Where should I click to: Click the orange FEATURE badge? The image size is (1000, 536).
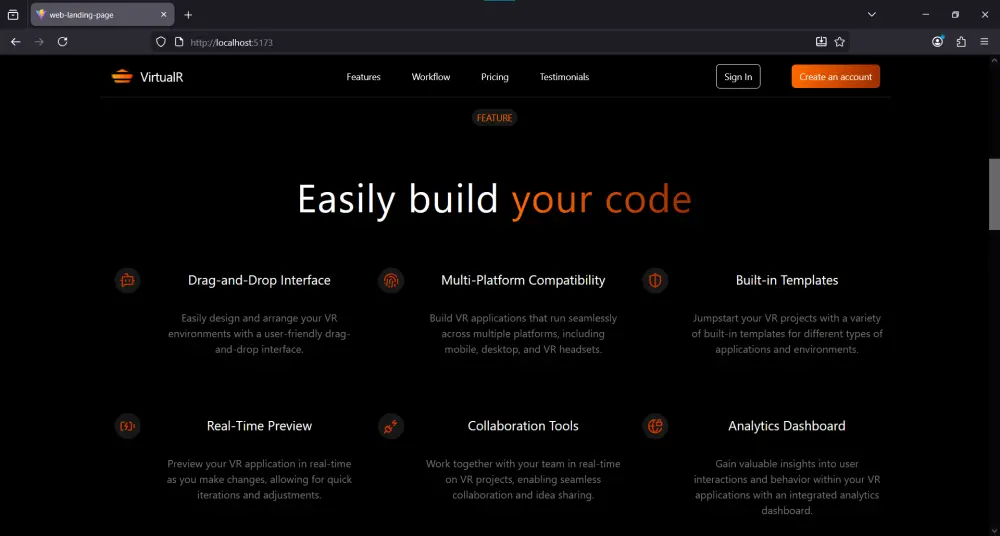pos(494,118)
